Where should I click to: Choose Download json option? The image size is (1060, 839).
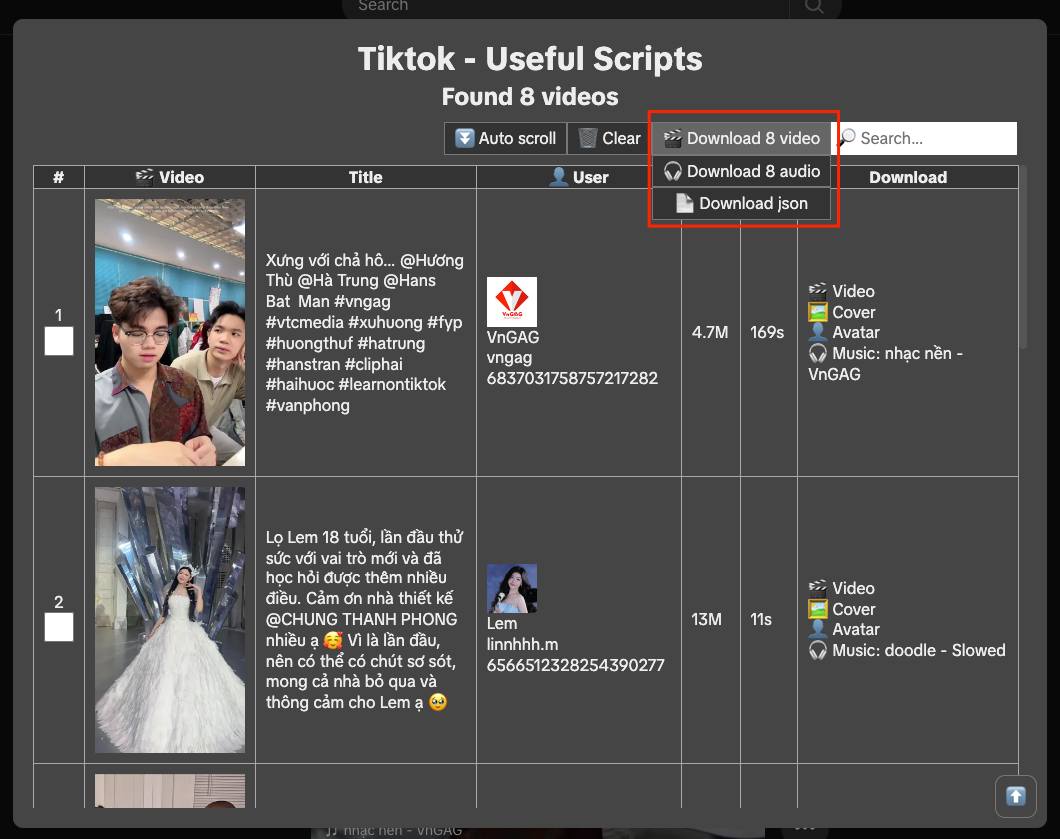(x=742, y=203)
